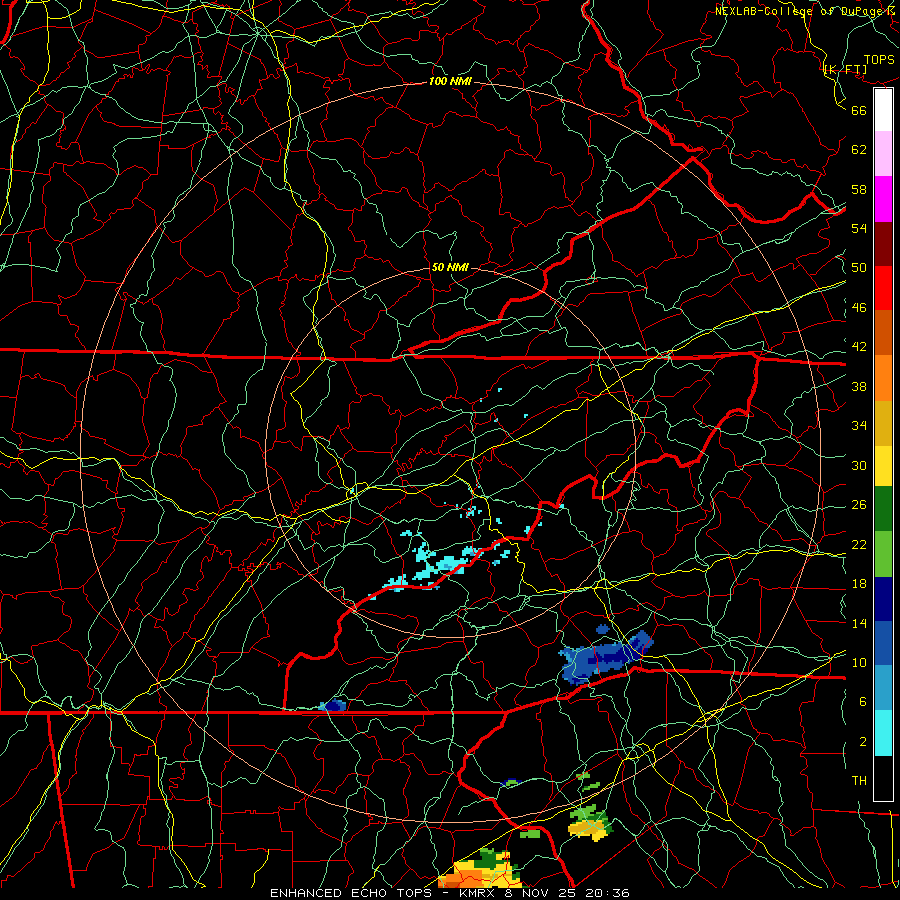This screenshot has width=900, height=900.
Task: Select the TH label at scale bottom
Action: coord(859,781)
